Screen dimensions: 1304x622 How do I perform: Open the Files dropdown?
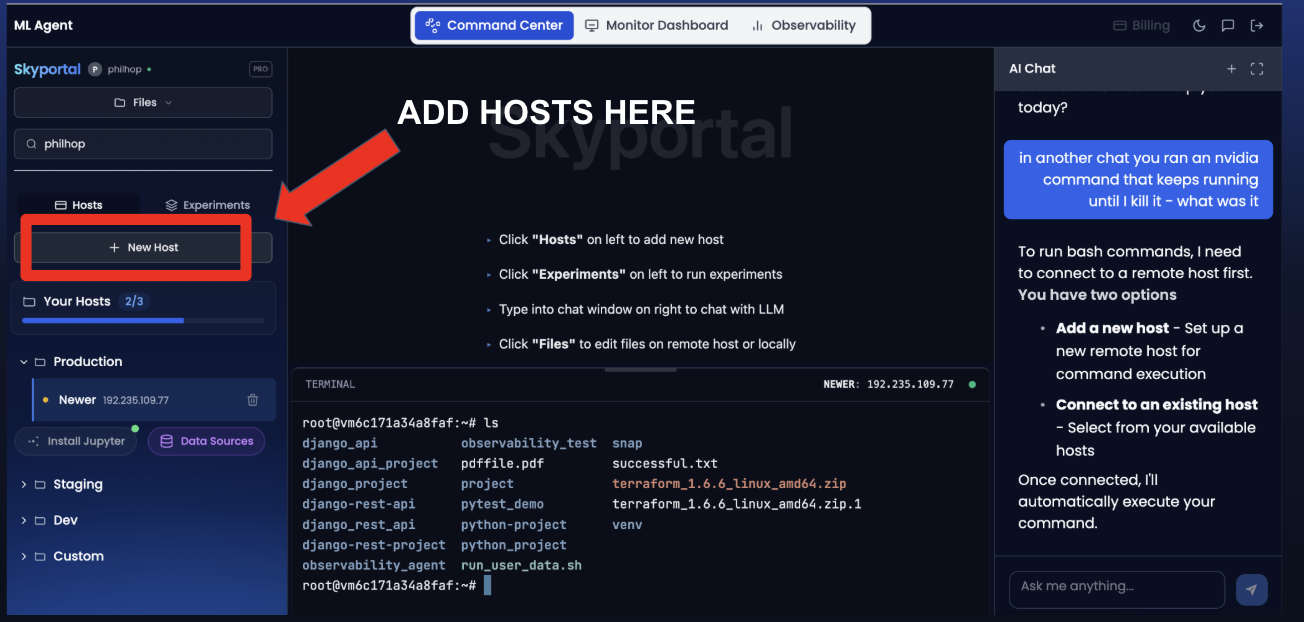pos(143,103)
